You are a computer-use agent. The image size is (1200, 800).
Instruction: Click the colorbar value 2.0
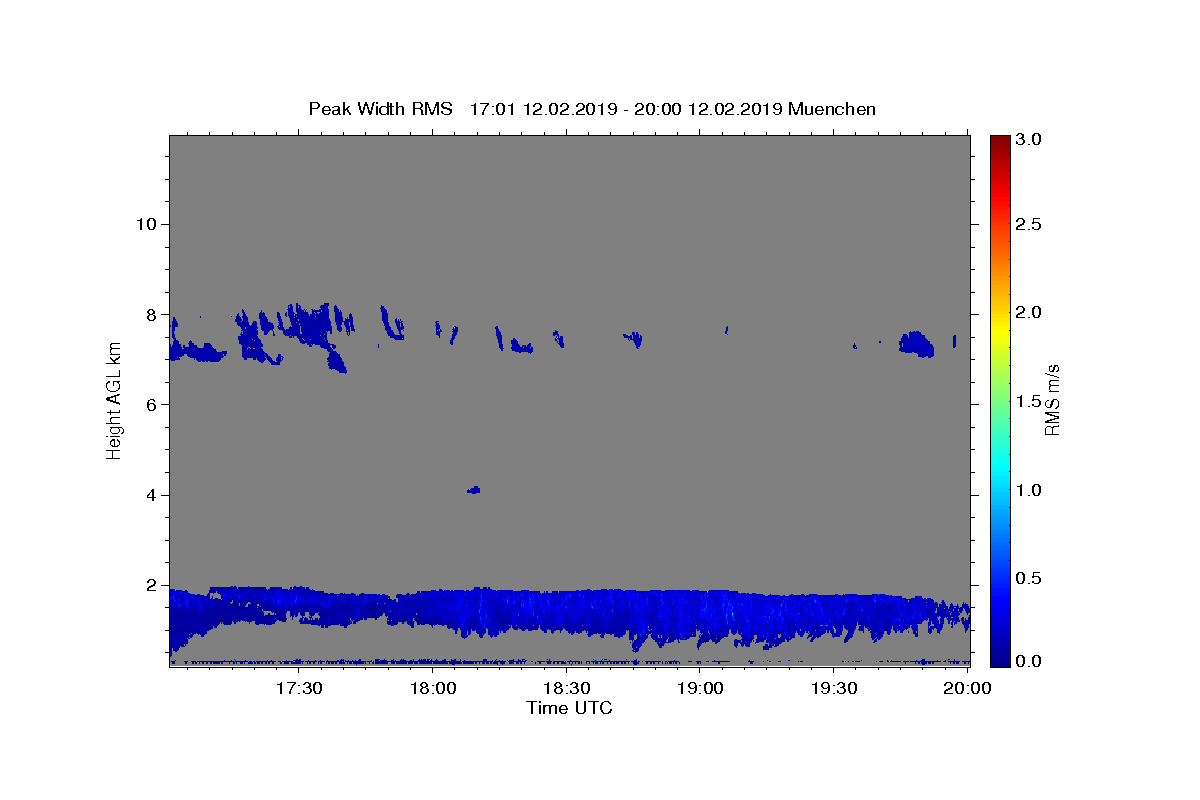(x=1030, y=313)
